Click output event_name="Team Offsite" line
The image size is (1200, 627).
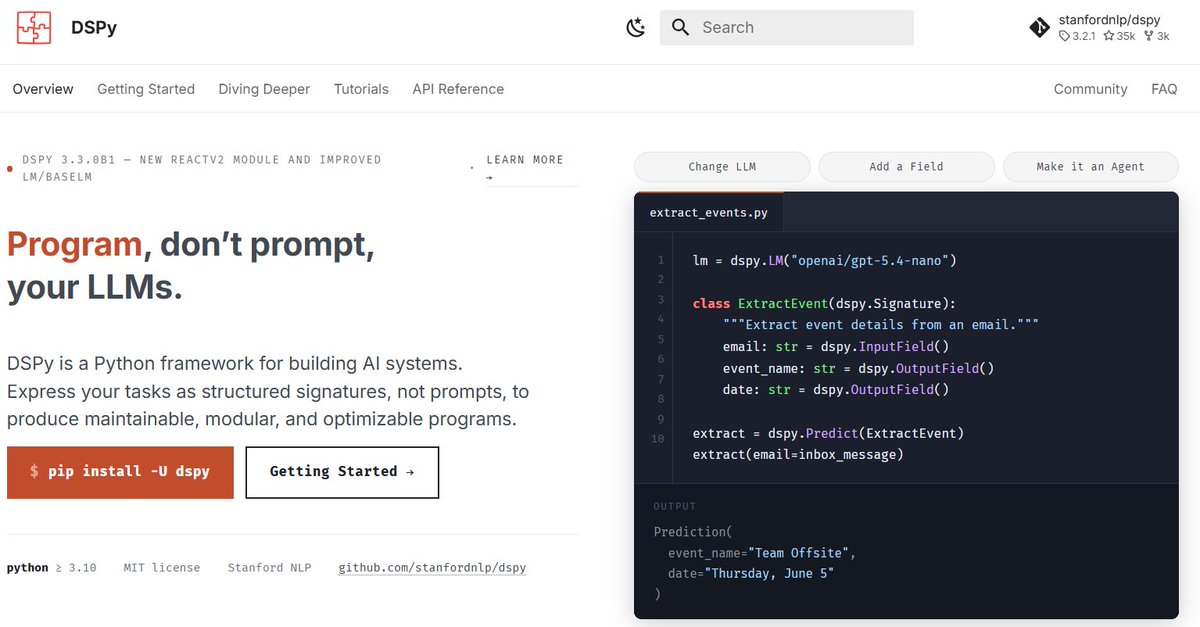coord(762,552)
